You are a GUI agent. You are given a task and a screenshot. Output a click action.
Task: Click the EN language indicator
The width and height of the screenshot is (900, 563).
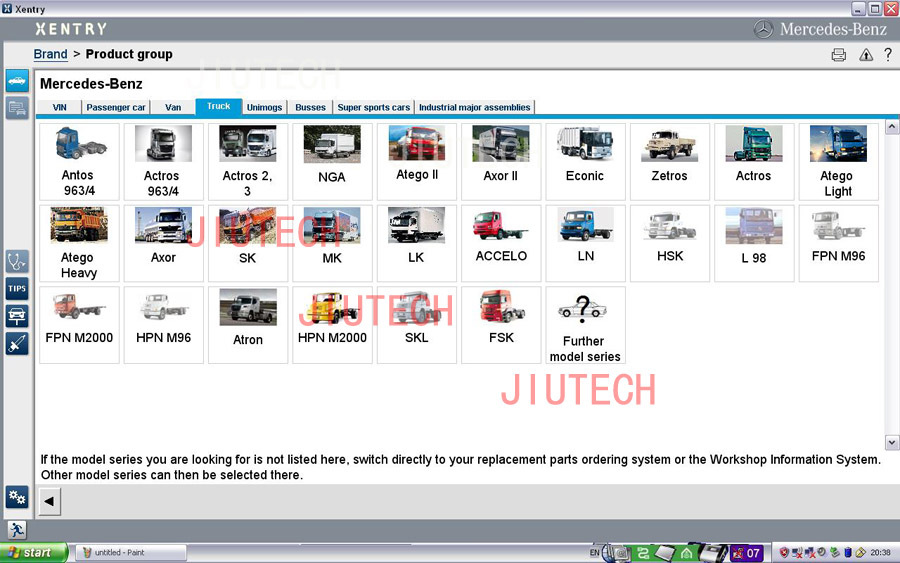click(x=594, y=553)
